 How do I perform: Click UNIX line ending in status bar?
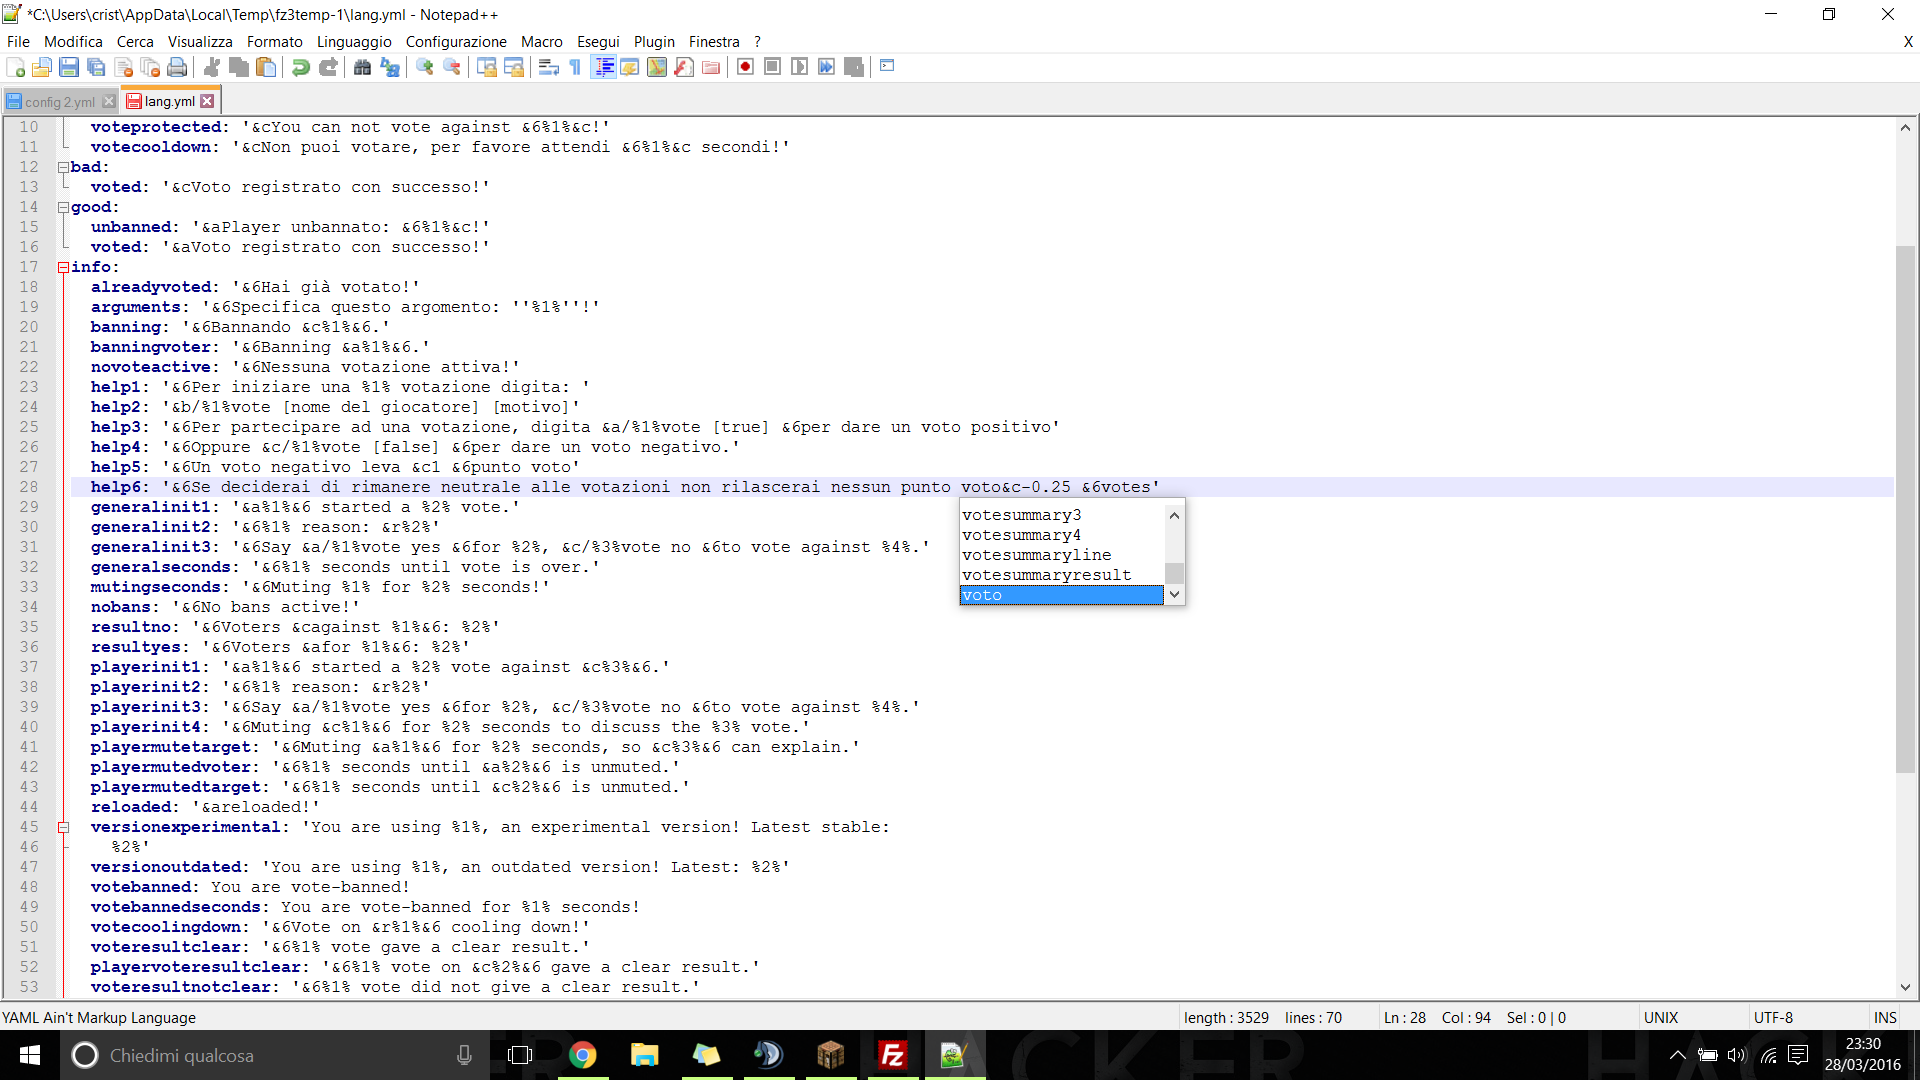(x=1661, y=1017)
